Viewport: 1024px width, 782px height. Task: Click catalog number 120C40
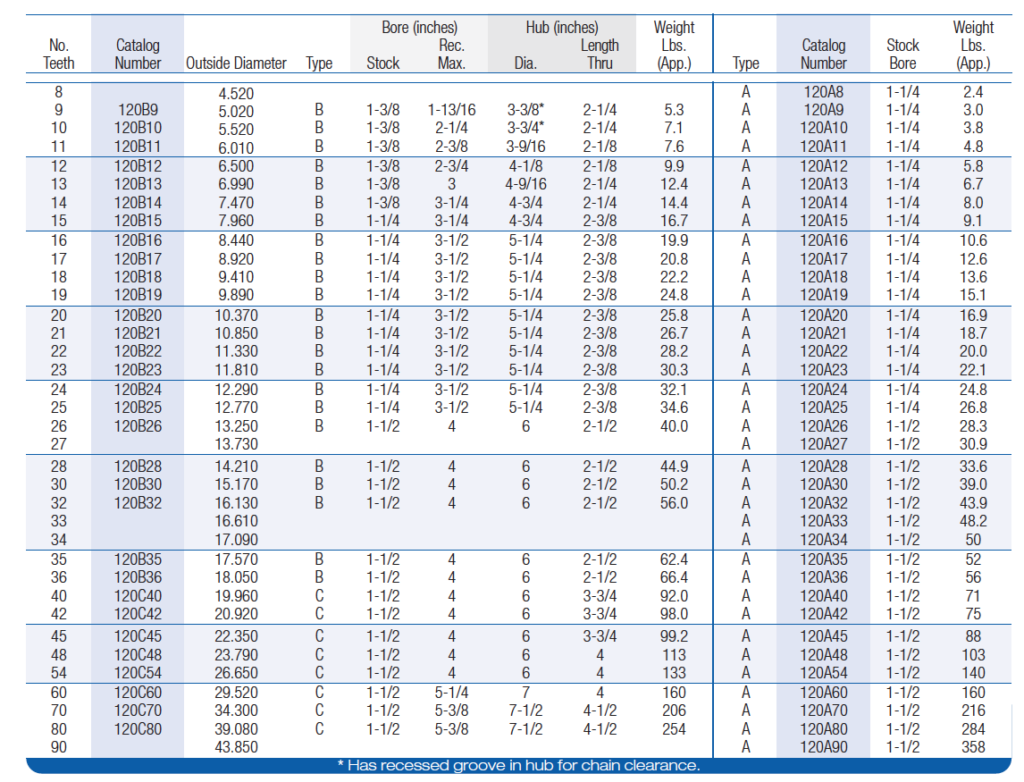click(x=138, y=596)
